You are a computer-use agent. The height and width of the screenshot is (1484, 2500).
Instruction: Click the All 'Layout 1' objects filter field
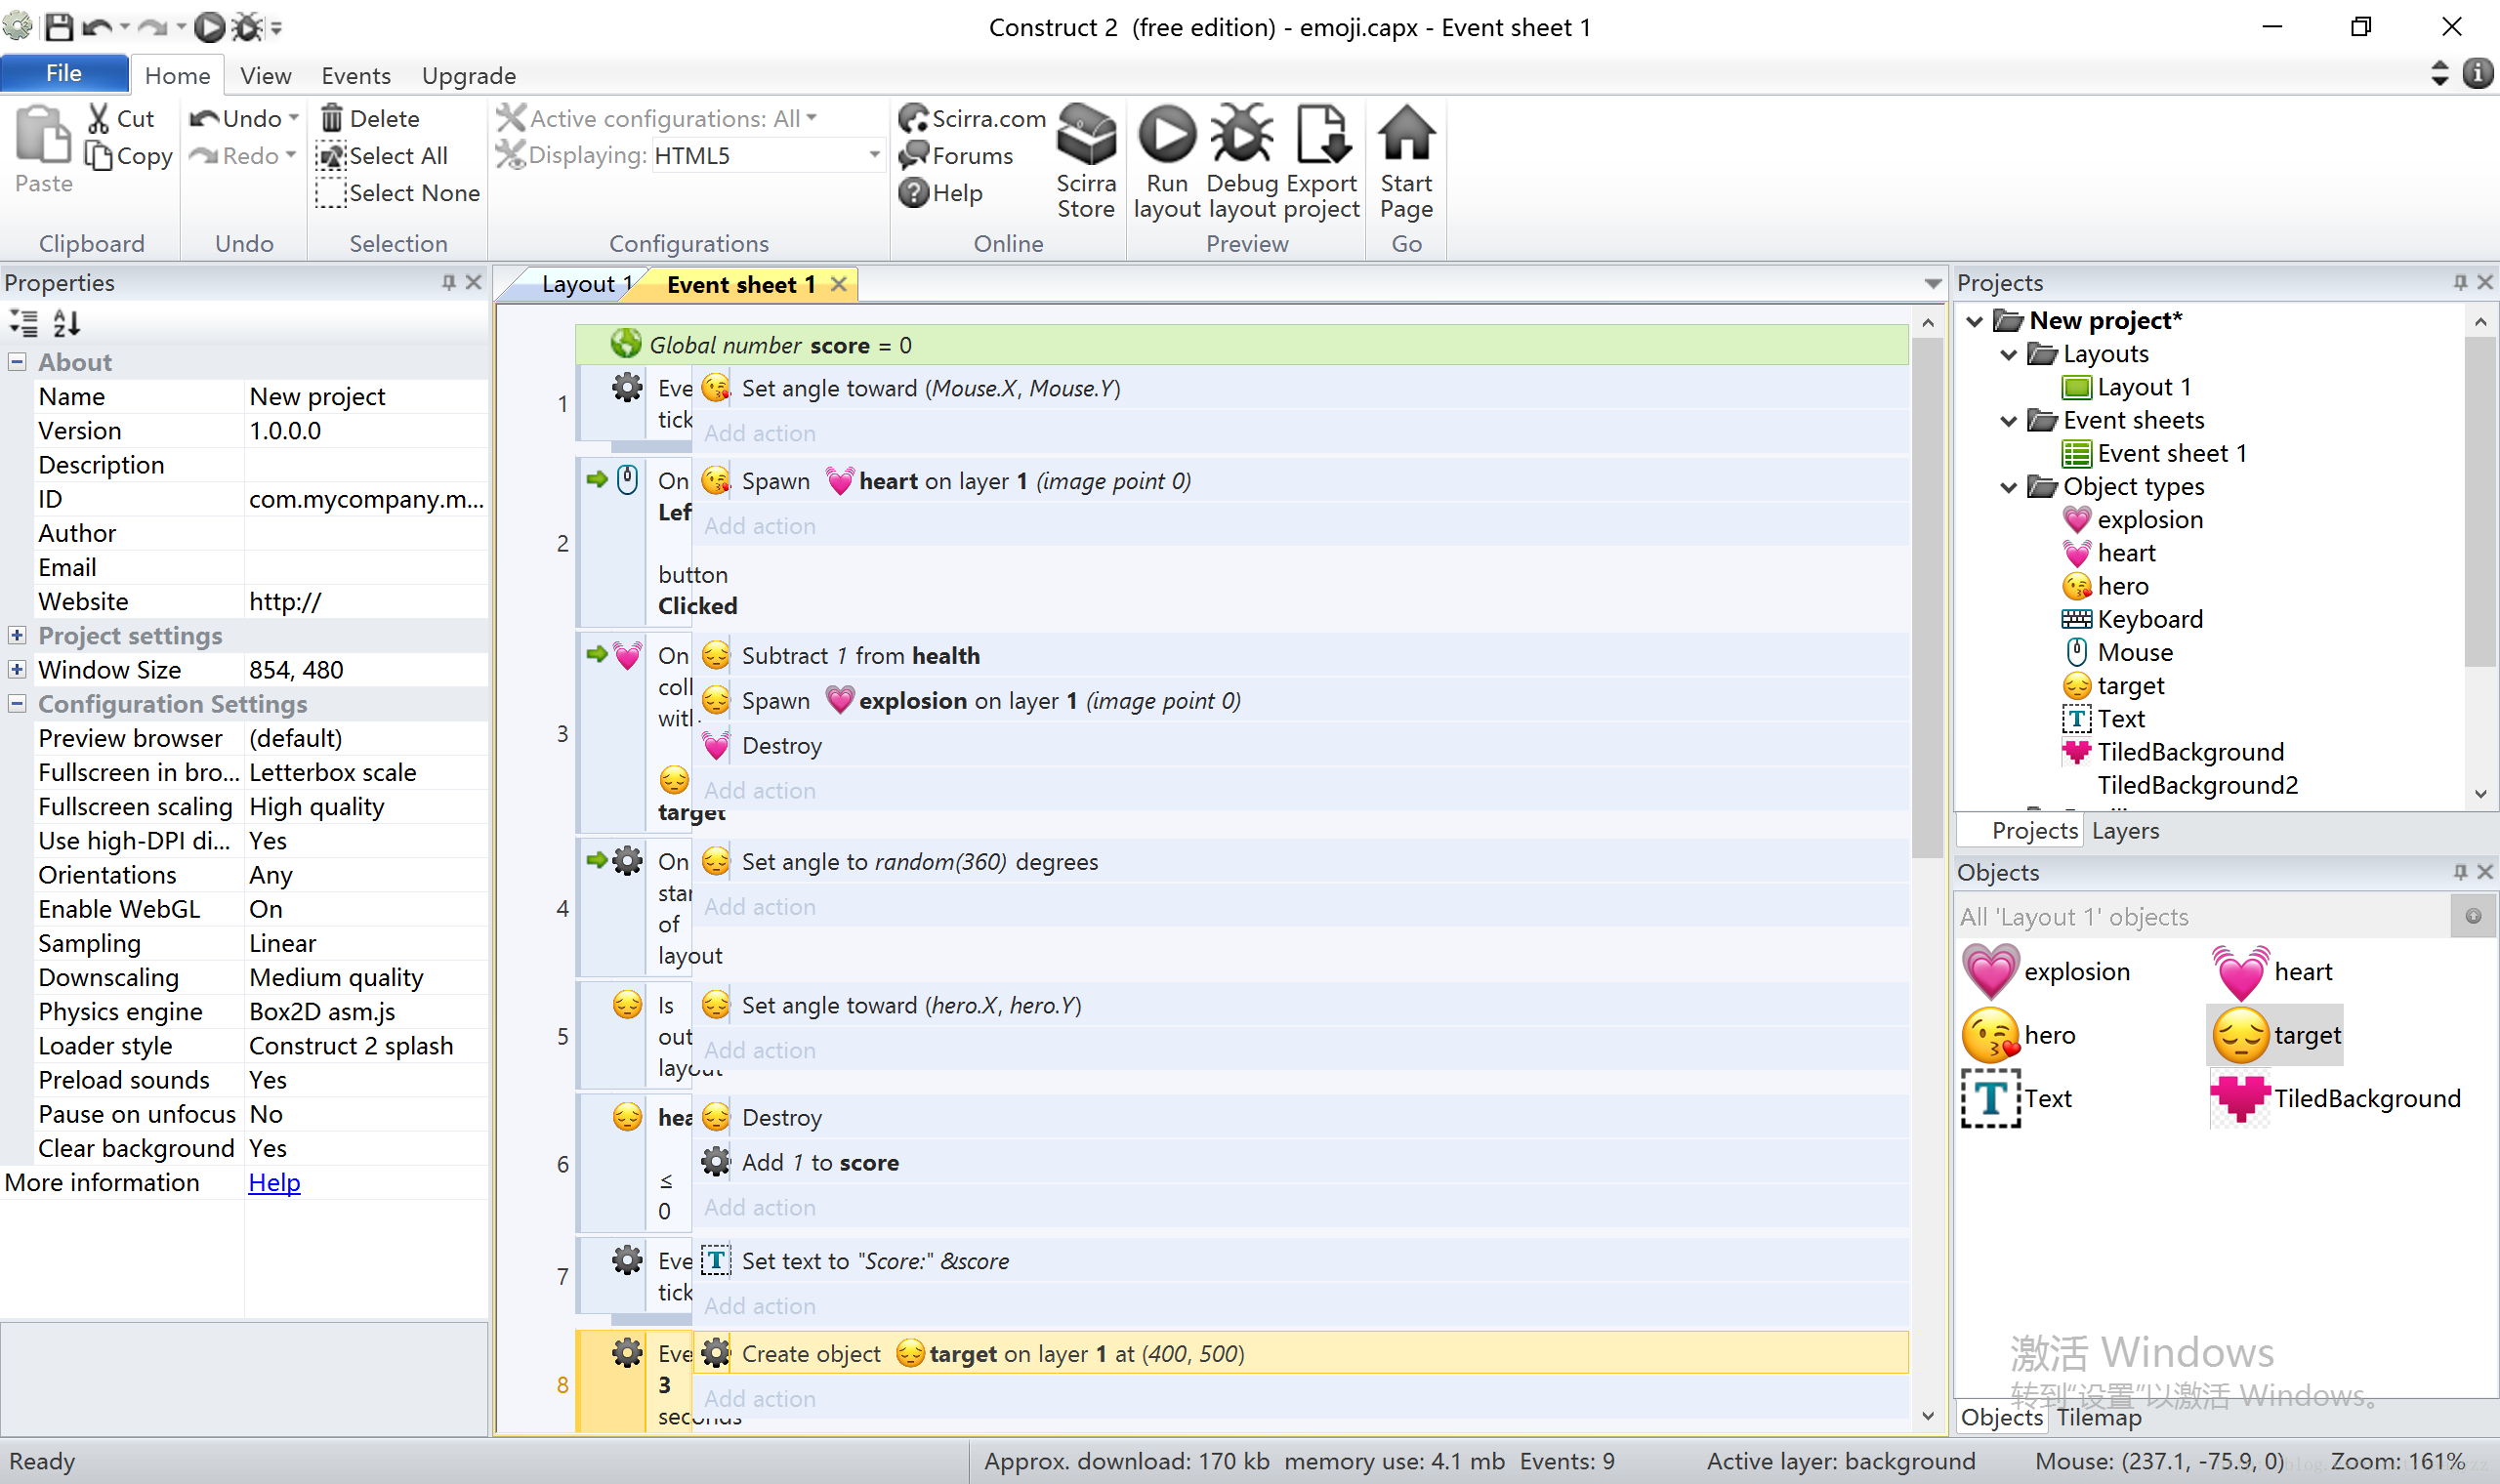pyautogui.click(x=2204, y=917)
